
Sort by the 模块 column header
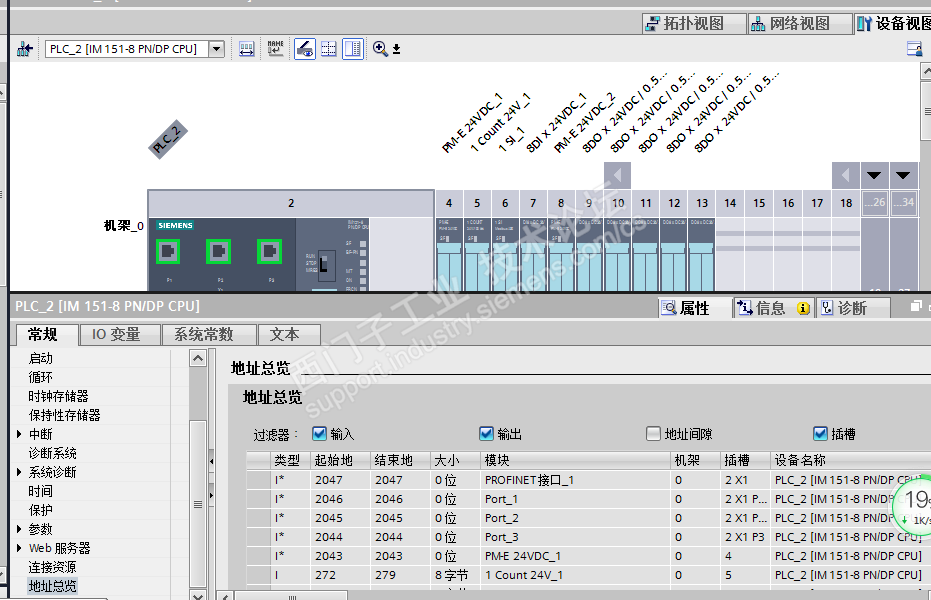[x=575, y=461]
